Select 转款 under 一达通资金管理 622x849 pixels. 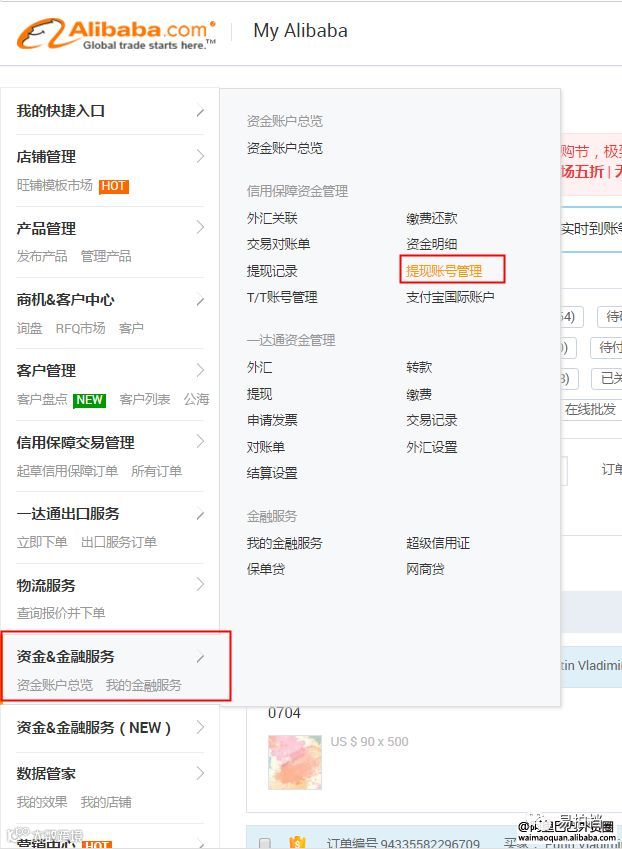point(419,367)
